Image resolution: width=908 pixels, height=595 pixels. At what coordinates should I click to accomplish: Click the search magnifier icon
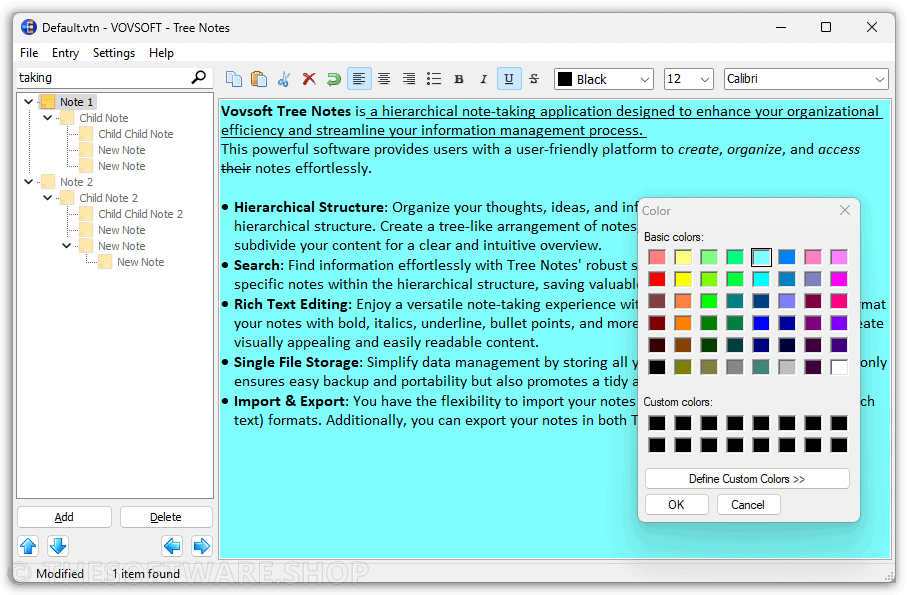coord(199,77)
